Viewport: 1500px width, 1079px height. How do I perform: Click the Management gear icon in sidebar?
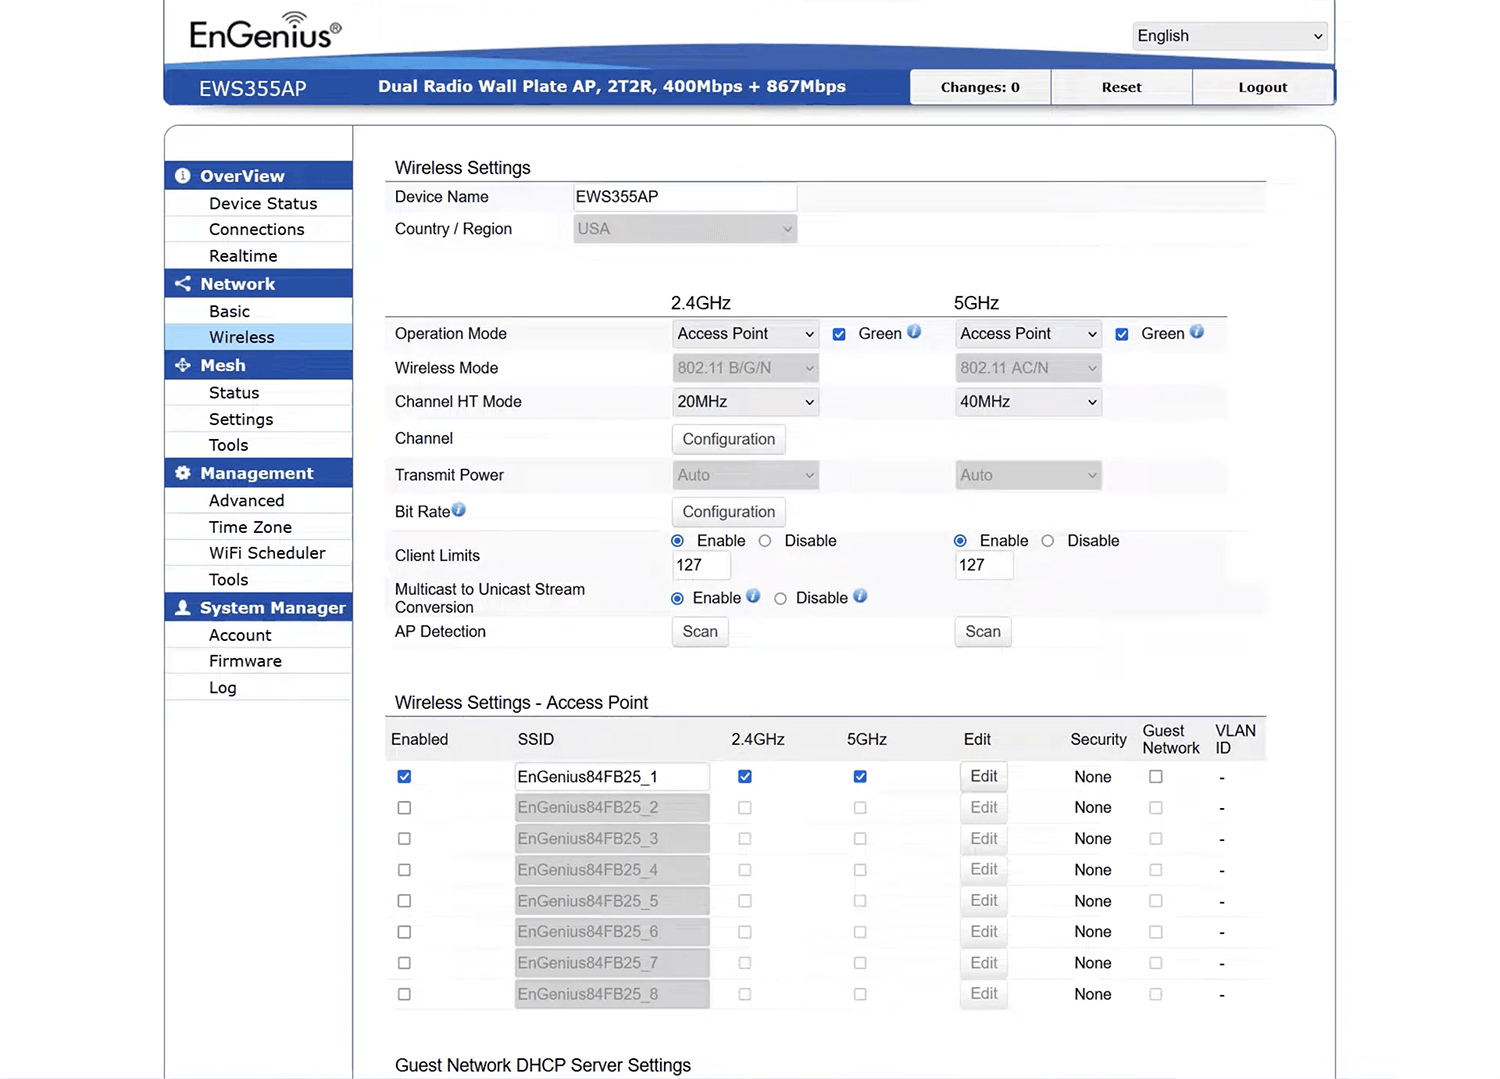(x=183, y=473)
